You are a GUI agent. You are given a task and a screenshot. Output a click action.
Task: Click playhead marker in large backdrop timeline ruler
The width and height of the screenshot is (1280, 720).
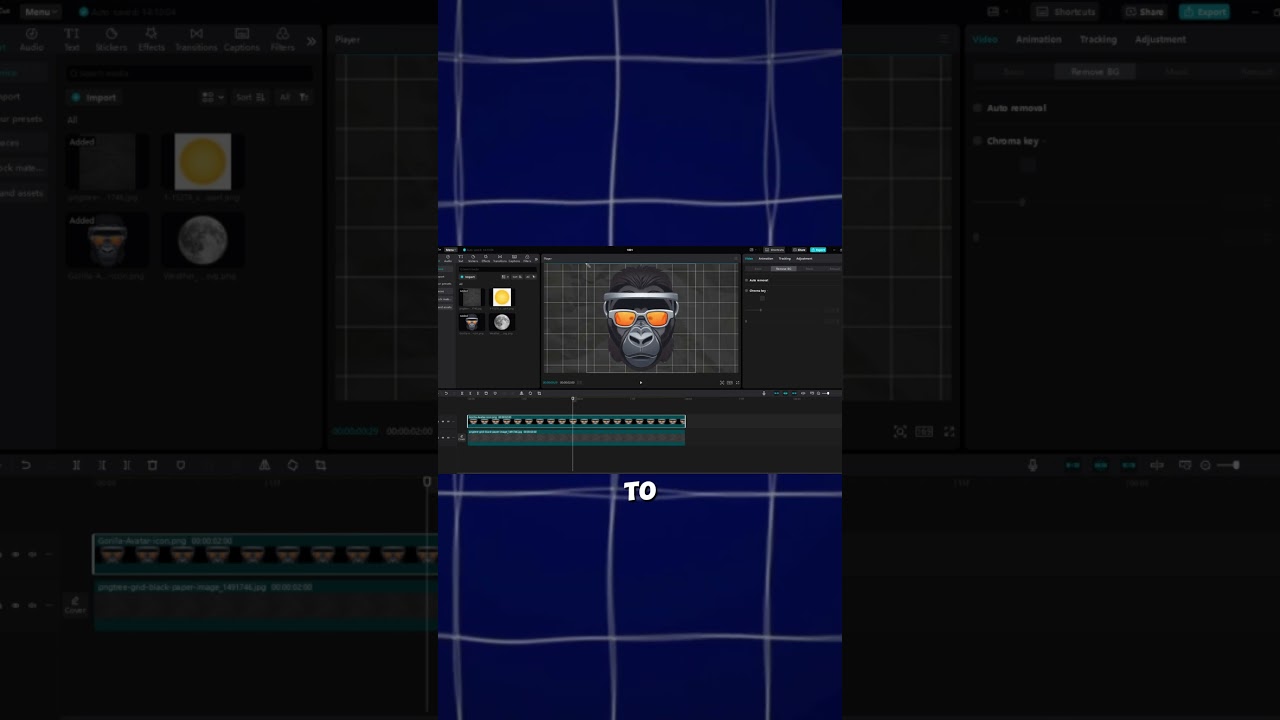coord(428,482)
